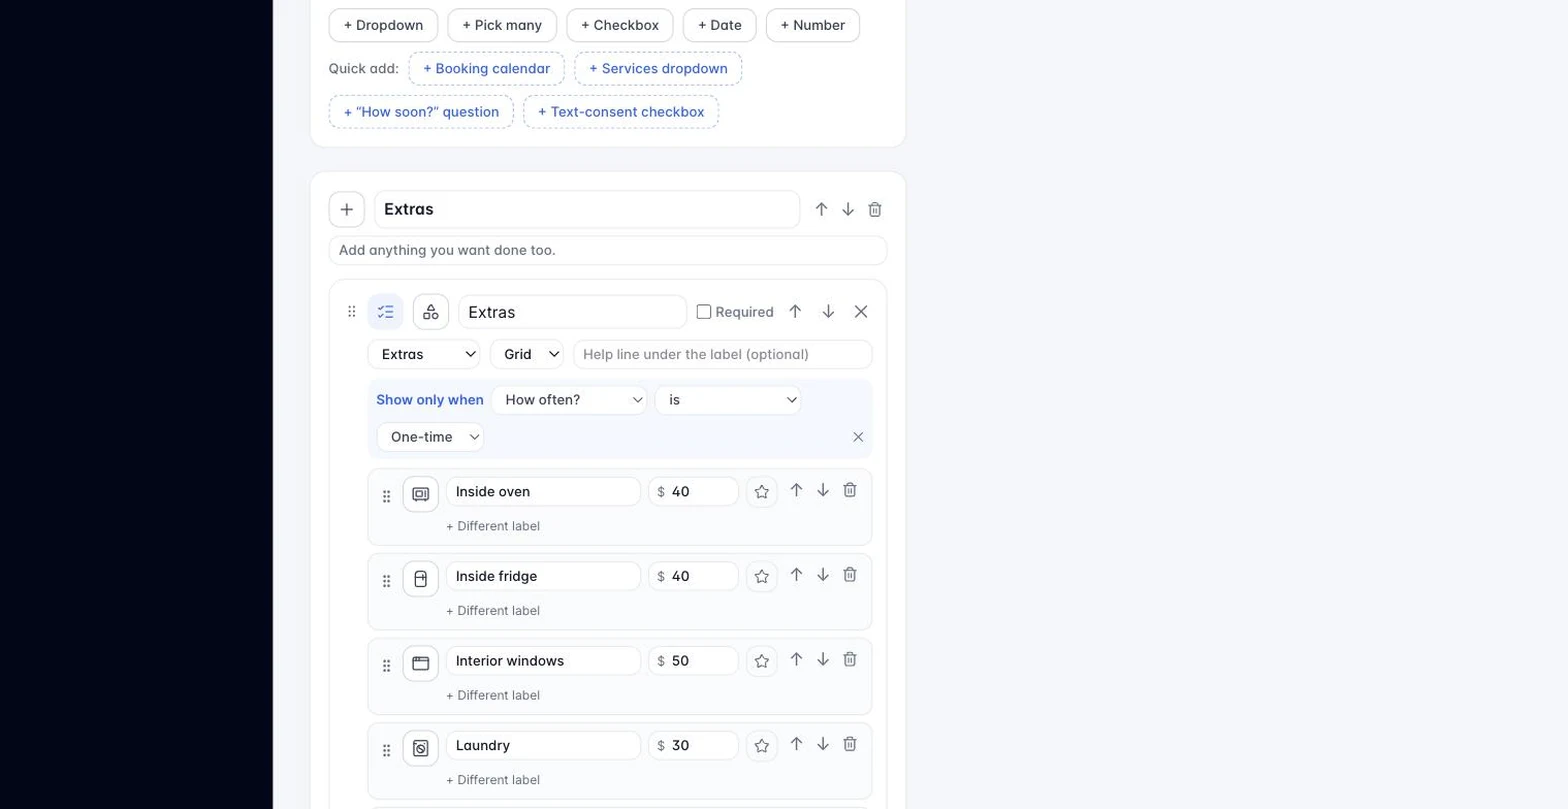Delete the Extras section with trash icon

(875, 210)
